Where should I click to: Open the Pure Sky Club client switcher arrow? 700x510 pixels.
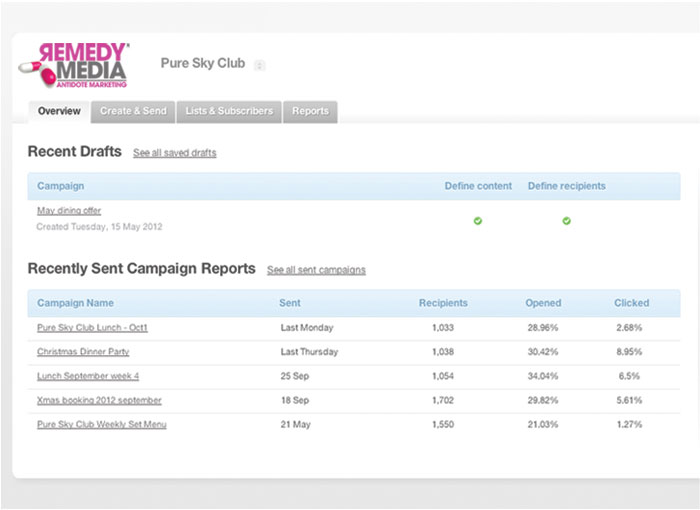259,66
